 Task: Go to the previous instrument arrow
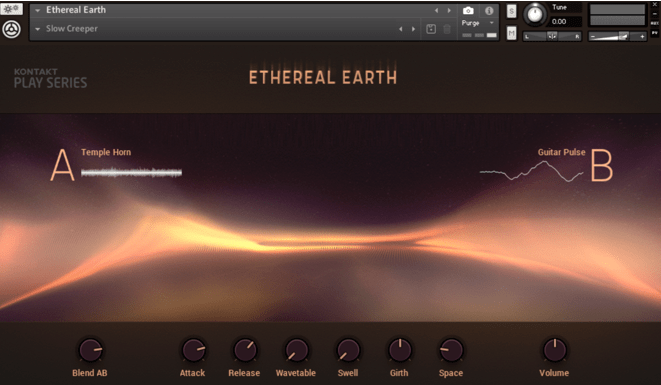pyautogui.click(x=437, y=10)
